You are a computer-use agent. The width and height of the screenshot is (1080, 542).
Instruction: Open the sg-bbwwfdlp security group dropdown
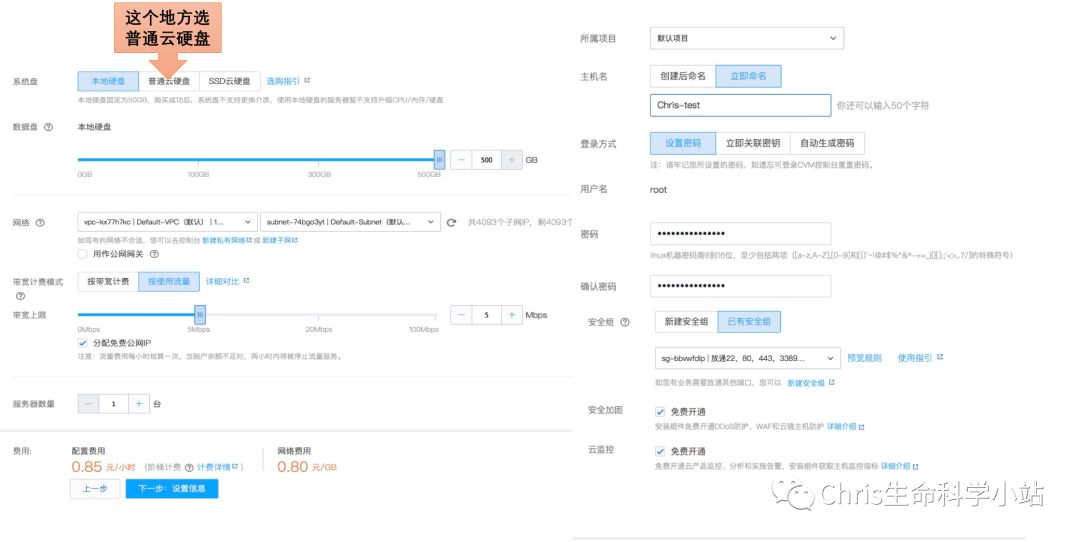coord(747,358)
